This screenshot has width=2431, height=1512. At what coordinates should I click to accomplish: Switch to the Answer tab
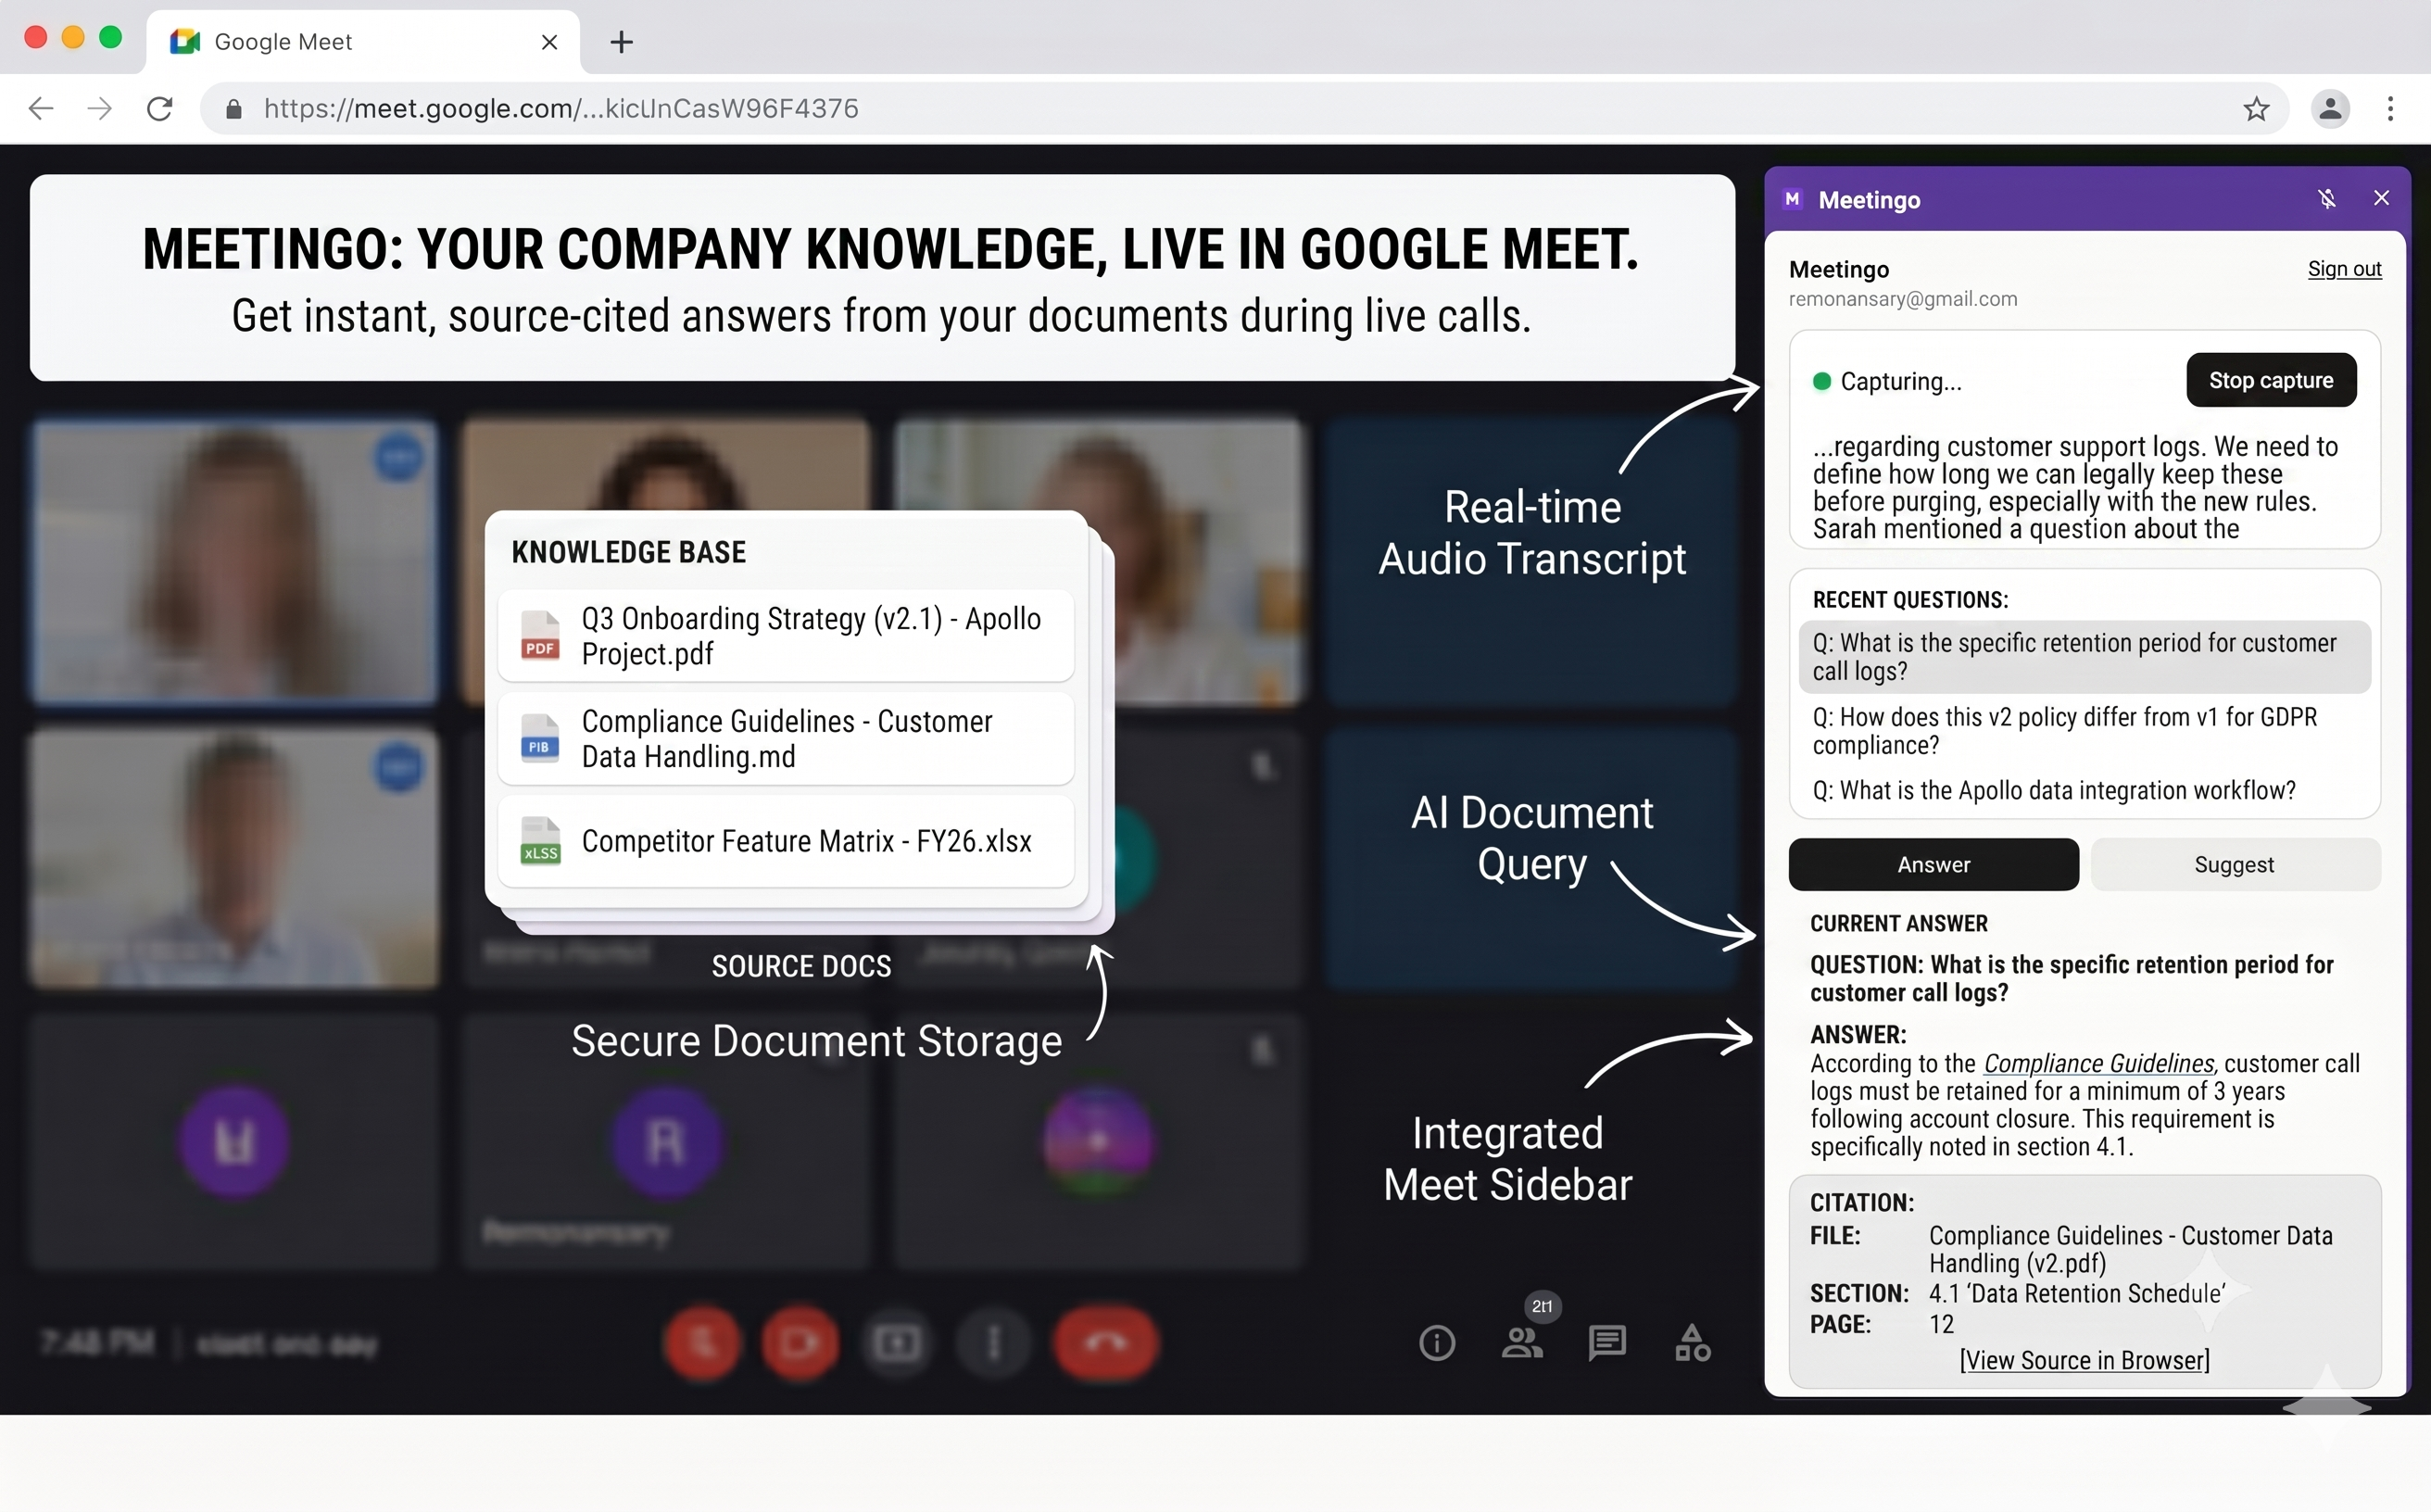click(1933, 864)
